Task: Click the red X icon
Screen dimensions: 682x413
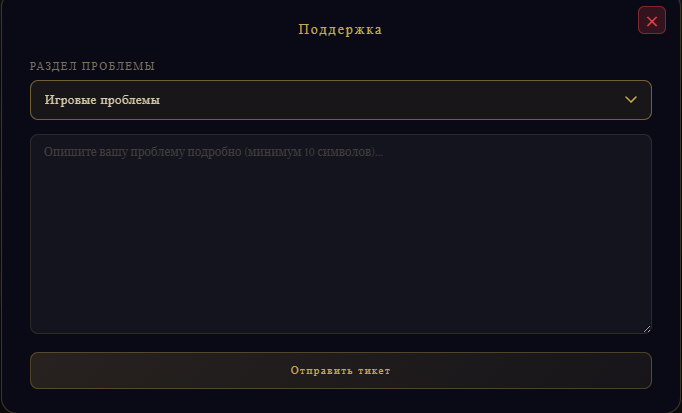Action: 652,20
